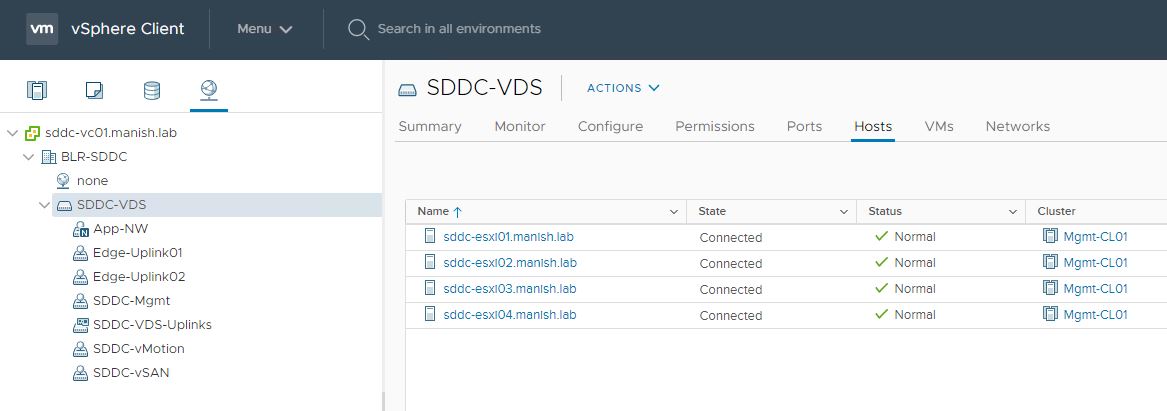
Task: Open Mgmt-CL01 cluster link in esxi02 row
Action: tap(1095, 262)
